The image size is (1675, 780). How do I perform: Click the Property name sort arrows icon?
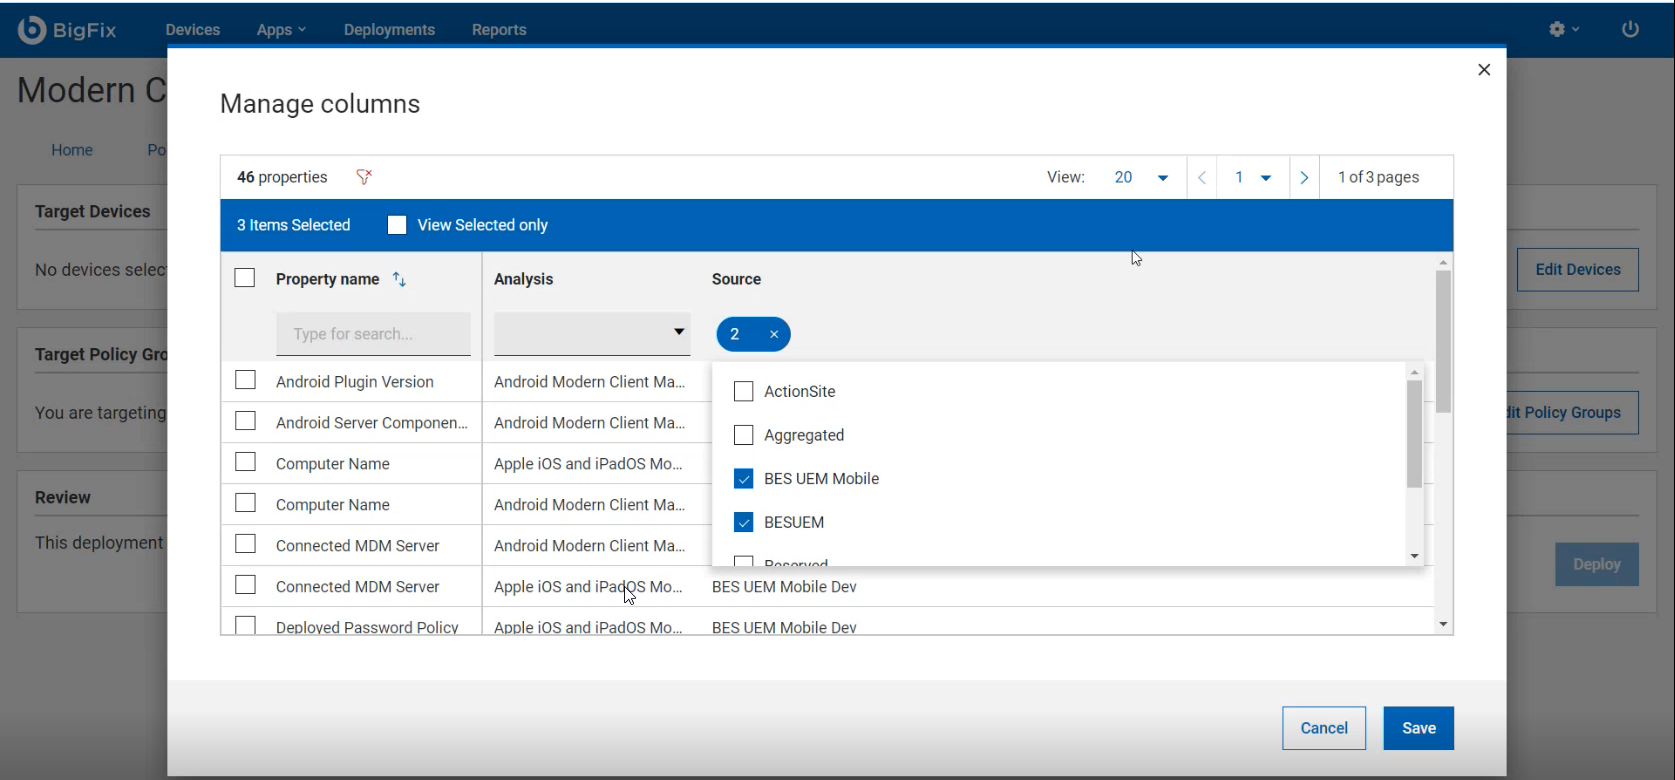tap(399, 280)
